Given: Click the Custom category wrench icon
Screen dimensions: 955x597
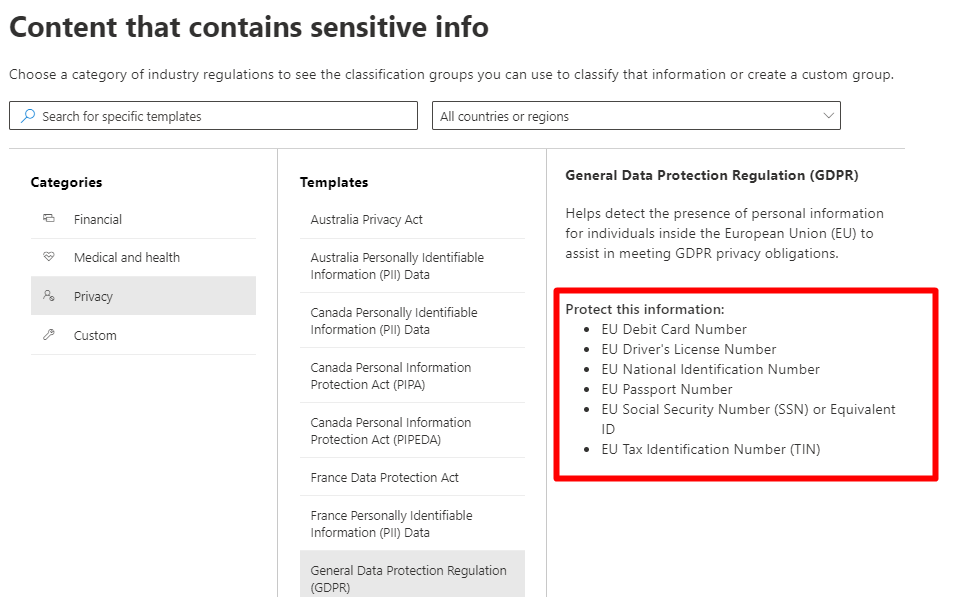Looking at the screenshot, I should point(49,335).
